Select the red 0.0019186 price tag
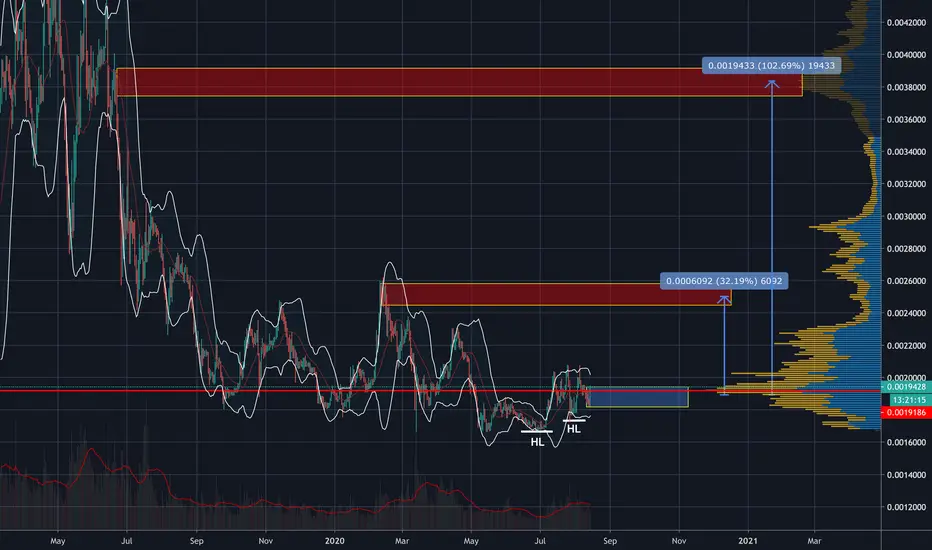932x550 pixels. pos(906,412)
